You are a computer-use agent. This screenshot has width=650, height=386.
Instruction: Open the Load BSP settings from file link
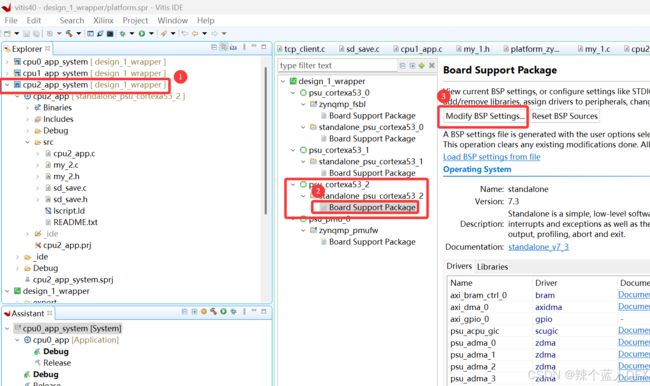coord(492,157)
